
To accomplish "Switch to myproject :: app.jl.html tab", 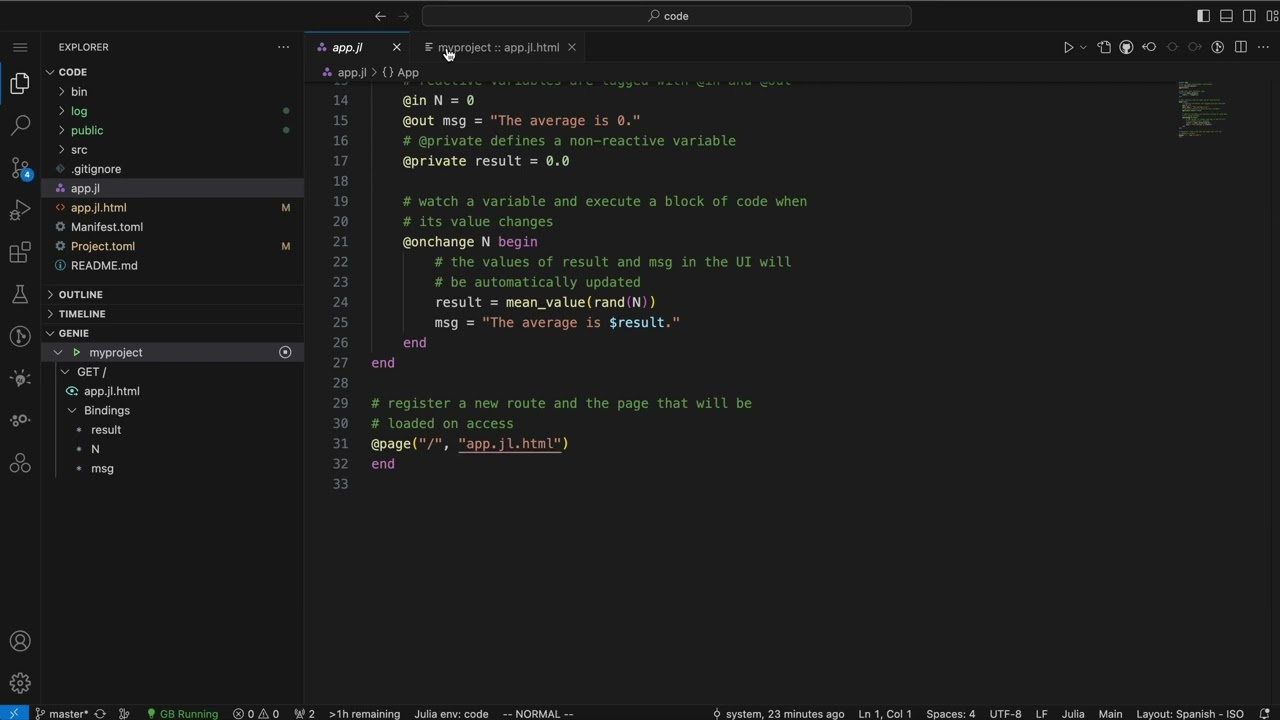I will pyautogui.click(x=498, y=47).
